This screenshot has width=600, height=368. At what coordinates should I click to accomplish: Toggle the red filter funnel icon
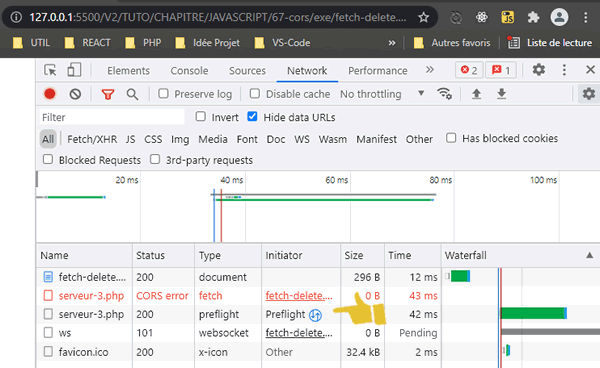pos(108,94)
